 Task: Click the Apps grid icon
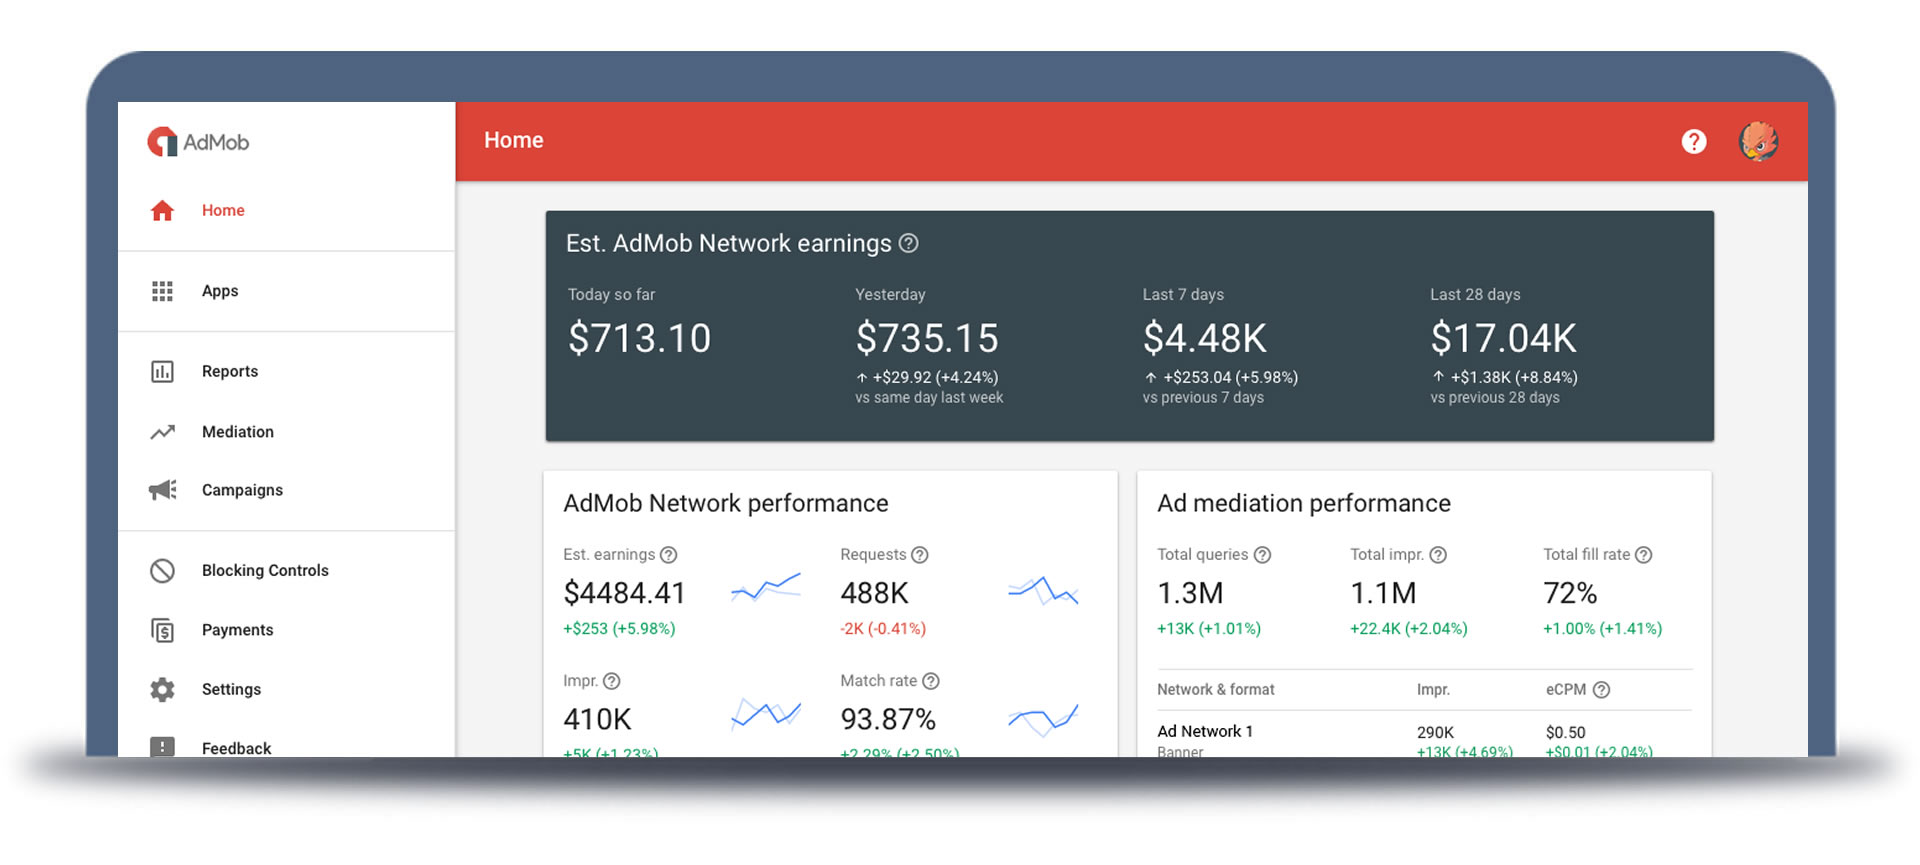tap(162, 291)
